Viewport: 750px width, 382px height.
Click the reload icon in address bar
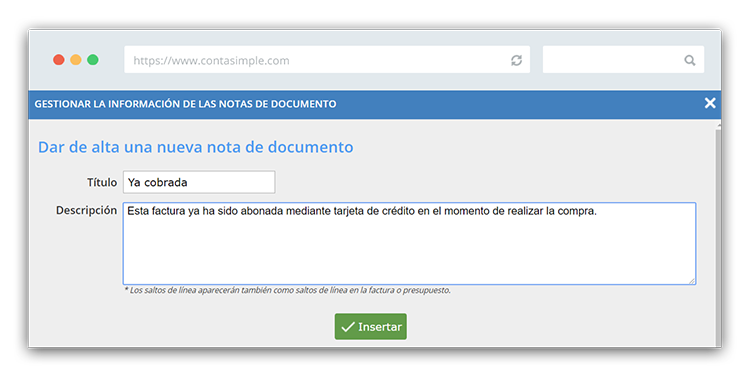tap(516, 60)
